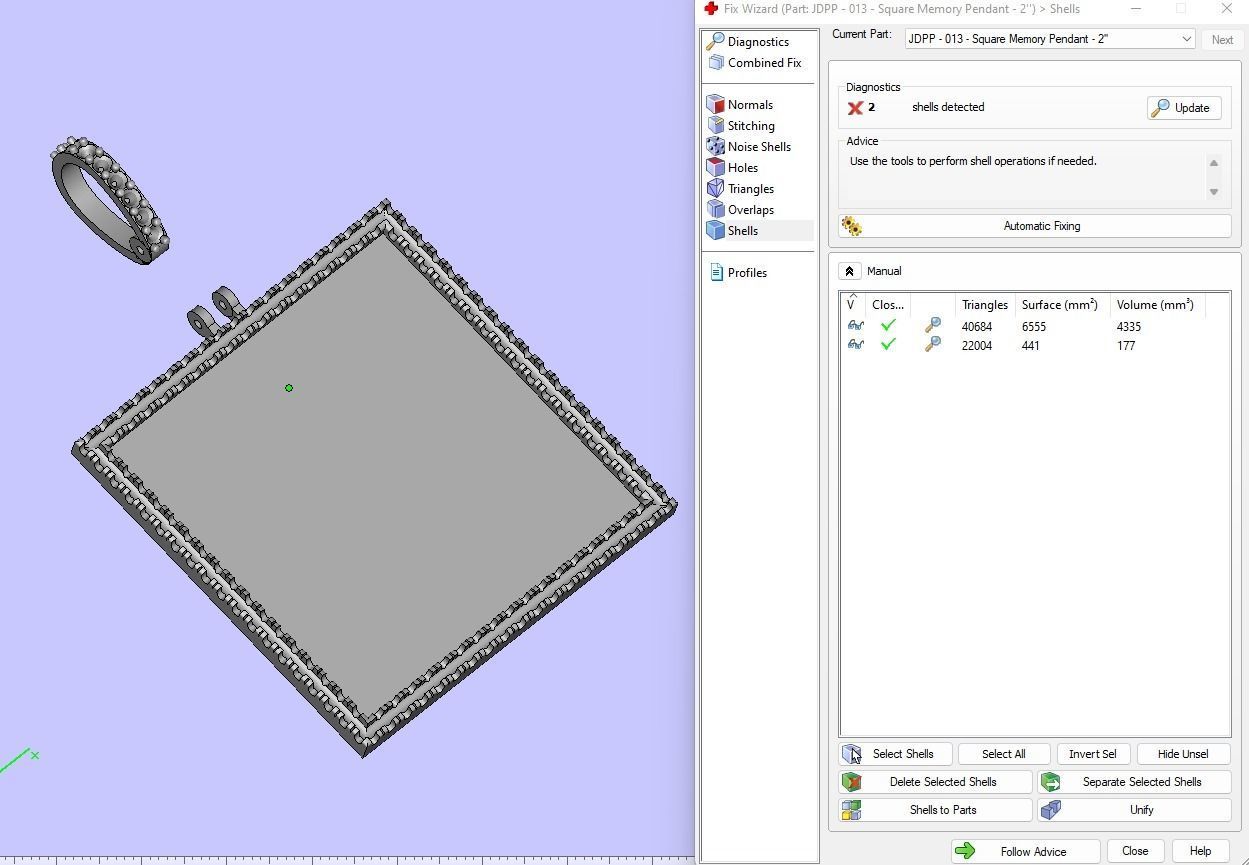Select the 441 surface cell
The image size is (1249, 865).
tap(1030, 346)
